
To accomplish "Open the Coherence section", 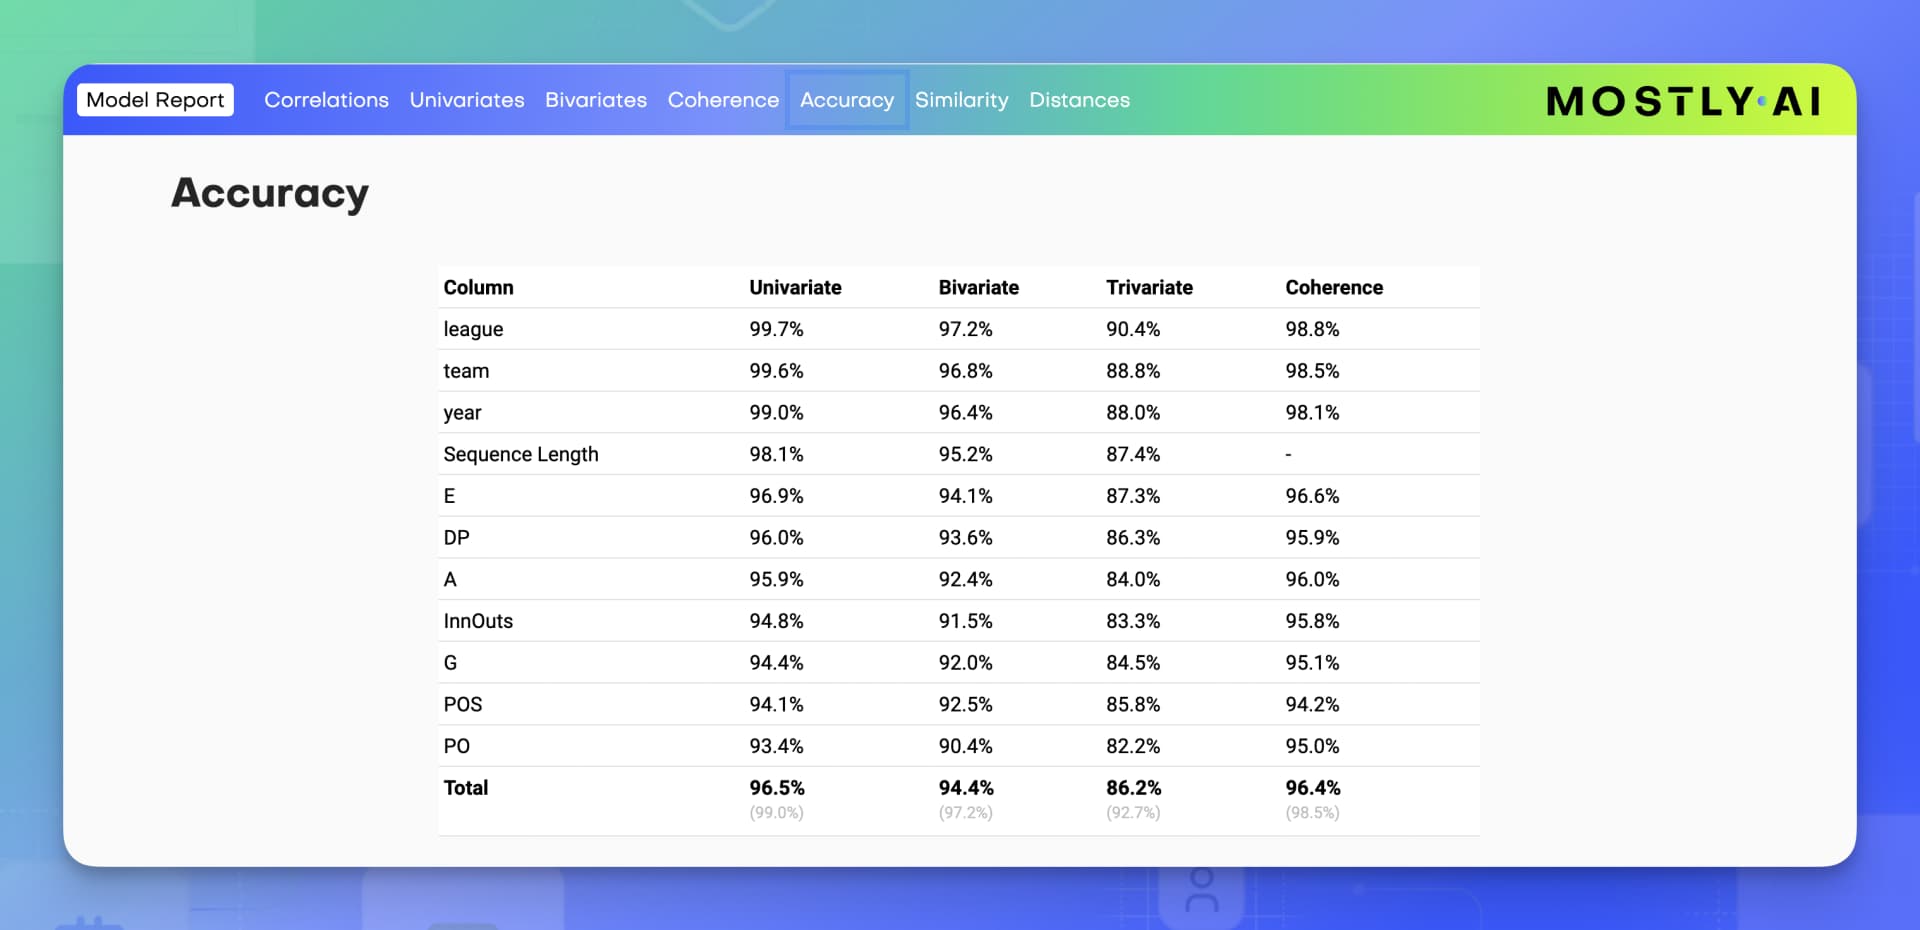I will click(x=723, y=100).
